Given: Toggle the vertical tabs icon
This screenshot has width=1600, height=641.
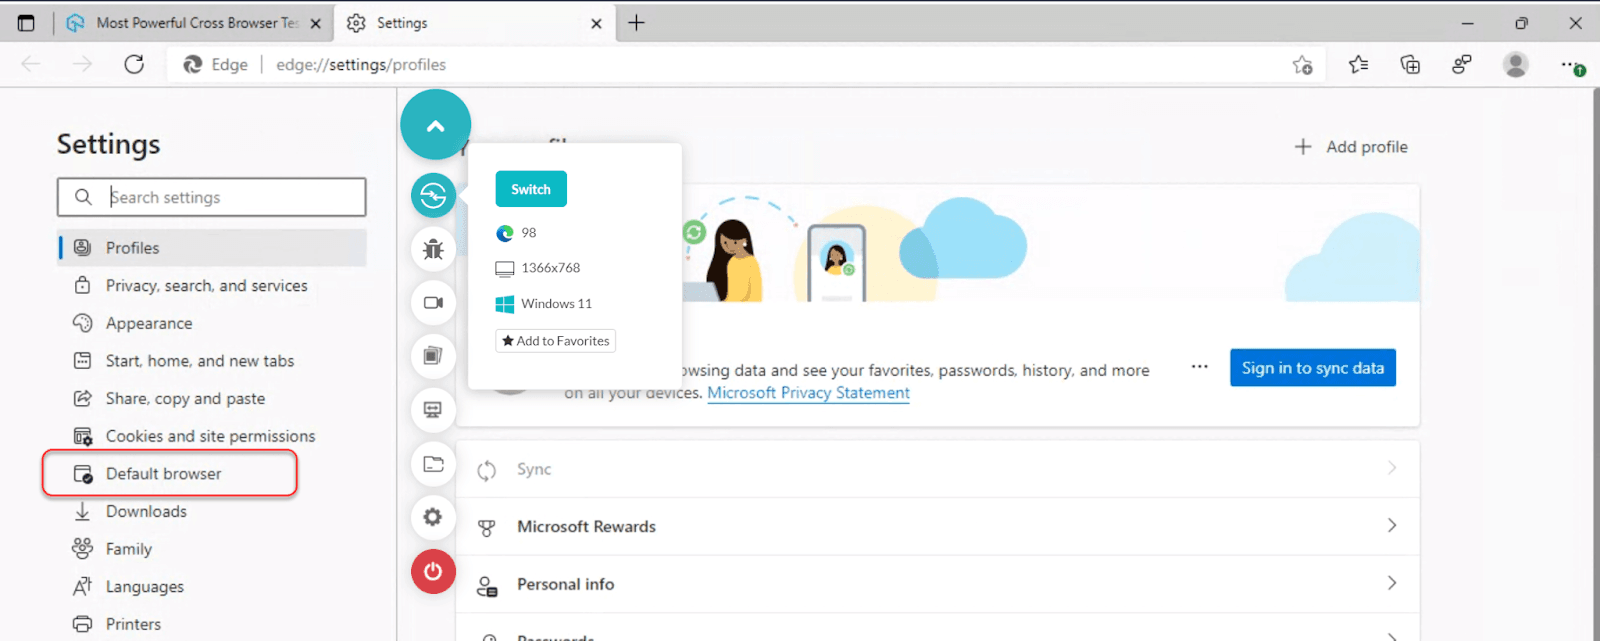Looking at the screenshot, I should click(x=26, y=23).
